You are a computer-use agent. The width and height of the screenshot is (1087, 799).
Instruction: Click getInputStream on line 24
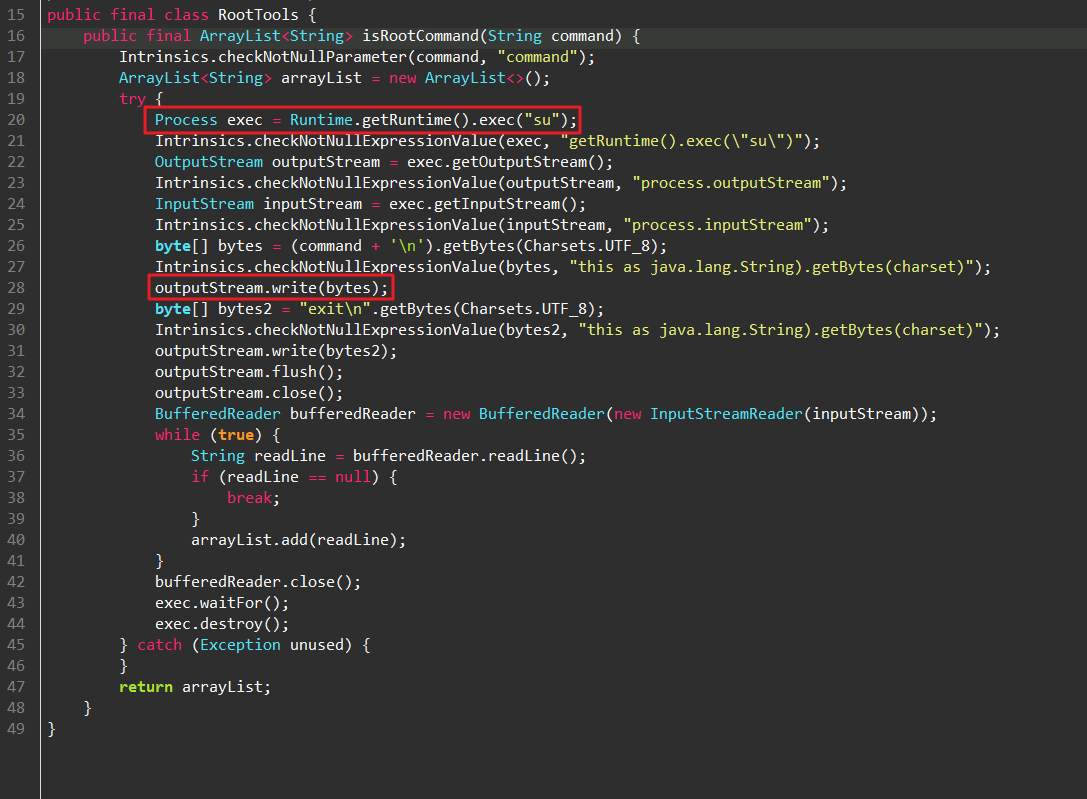[x=497, y=204]
